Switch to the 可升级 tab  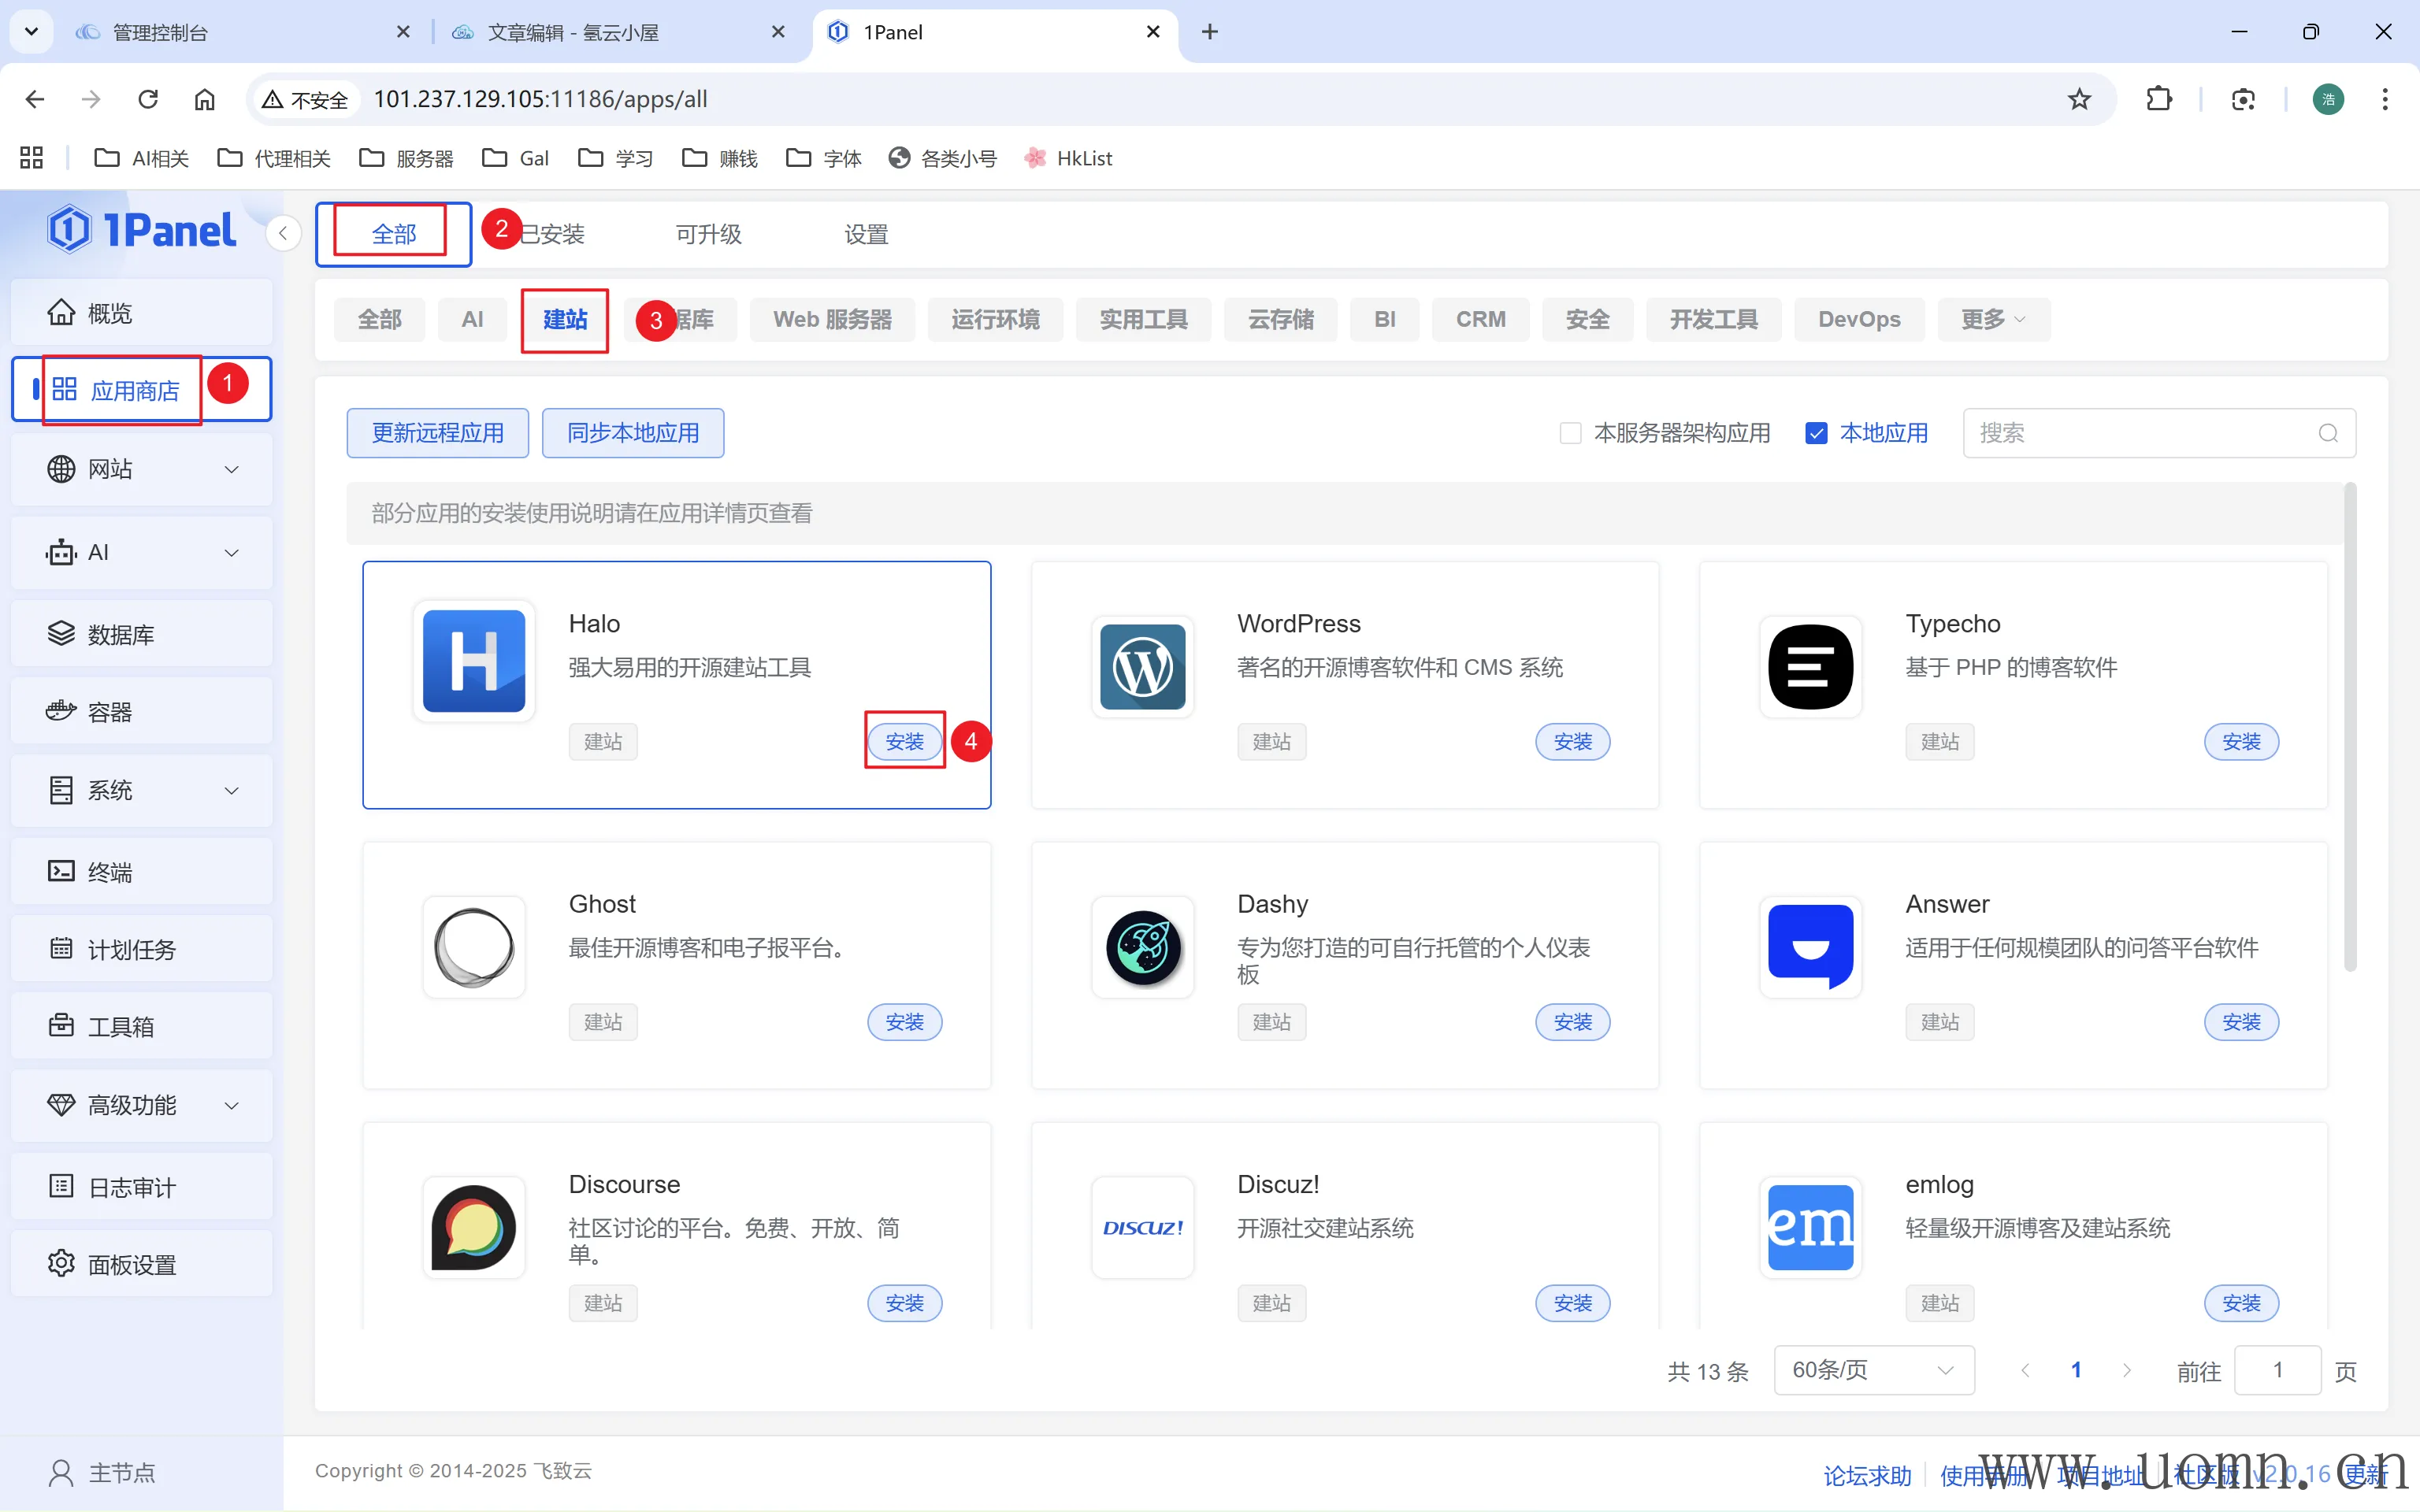pyautogui.click(x=708, y=234)
